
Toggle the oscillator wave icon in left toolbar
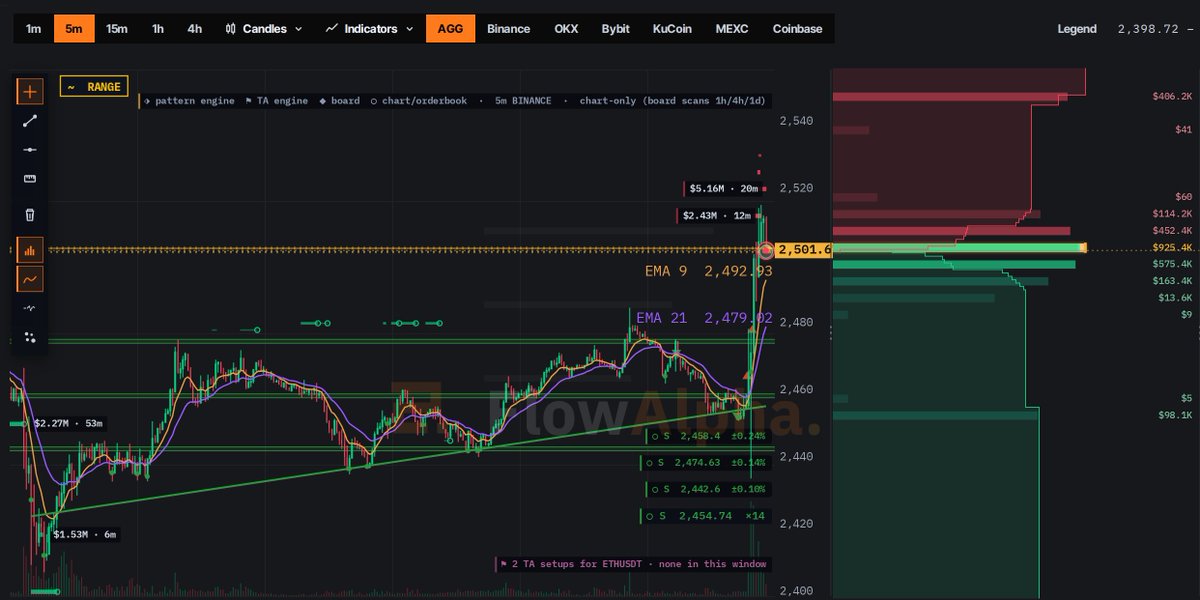[x=30, y=308]
